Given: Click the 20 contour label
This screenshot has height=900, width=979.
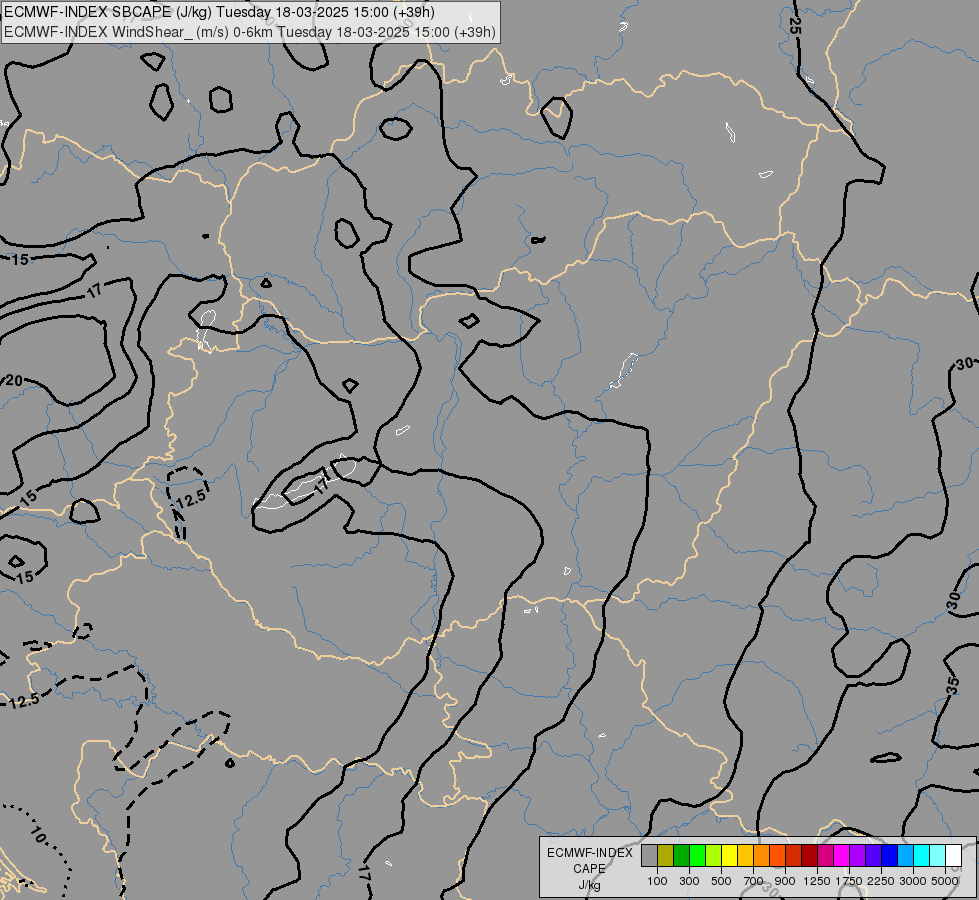Looking at the screenshot, I should coord(14,380).
